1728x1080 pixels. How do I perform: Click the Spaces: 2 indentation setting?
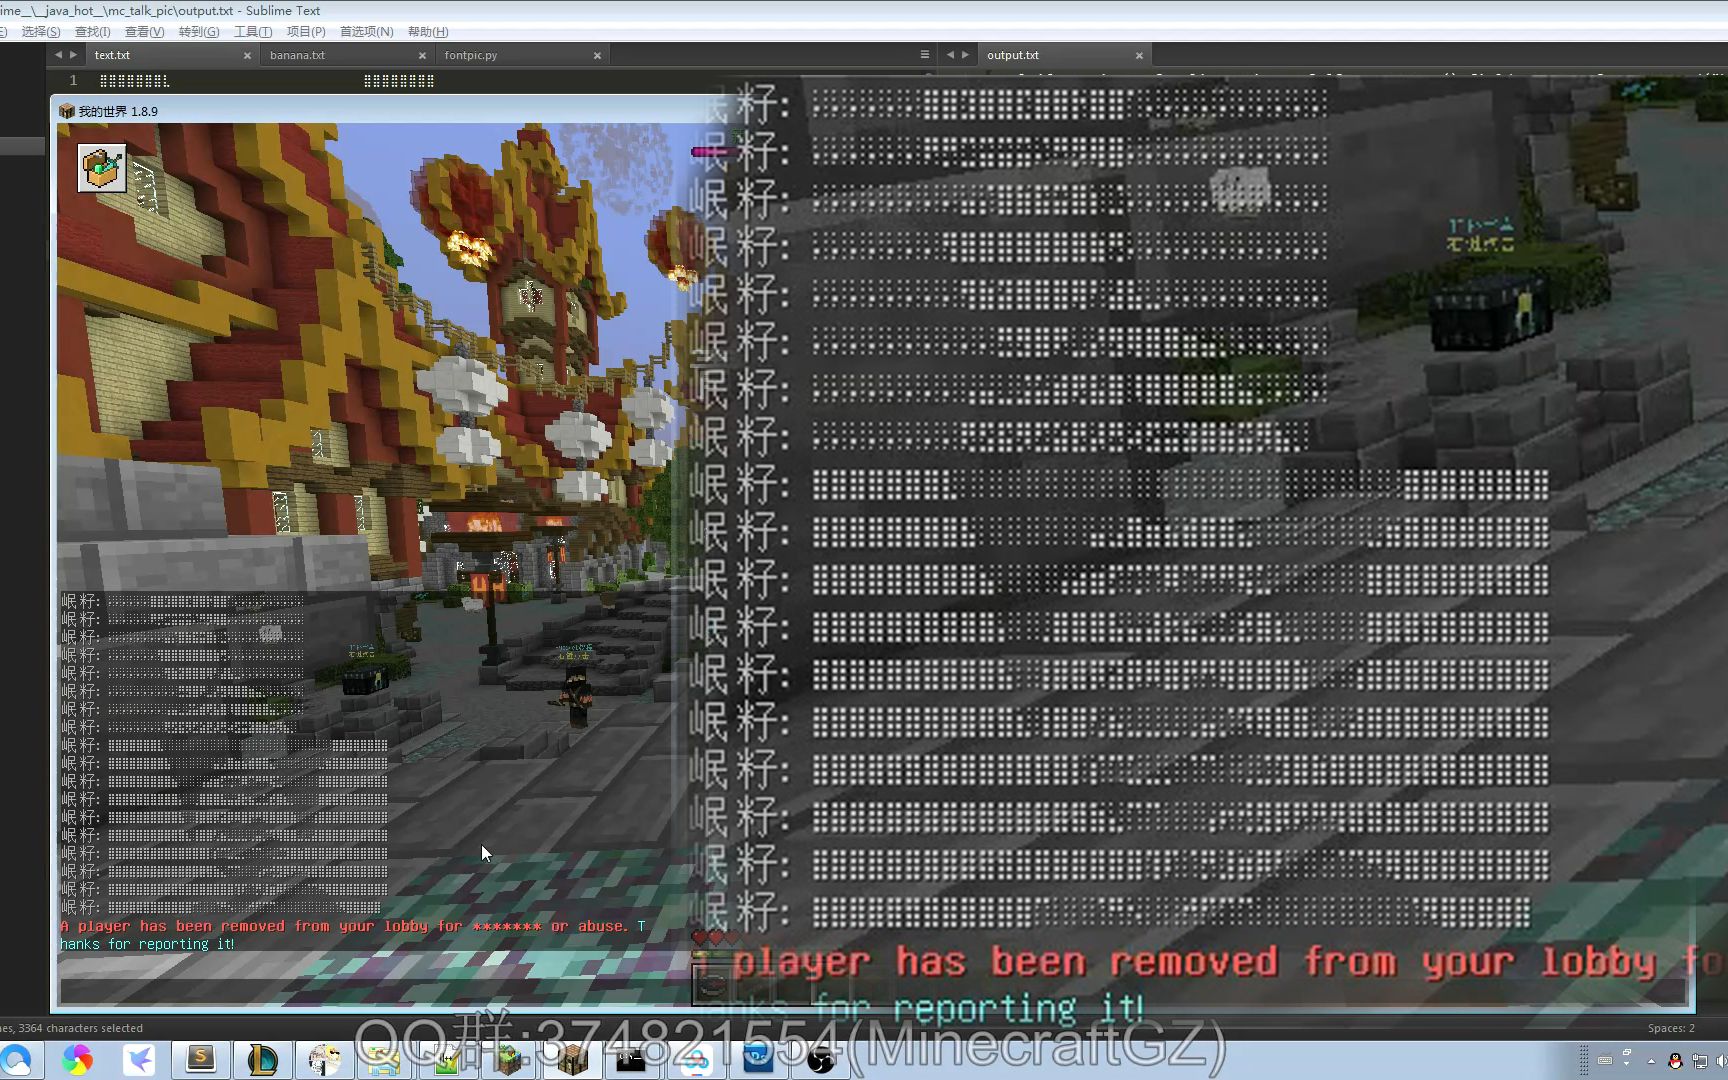pyautogui.click(x=1671, y=1028)
